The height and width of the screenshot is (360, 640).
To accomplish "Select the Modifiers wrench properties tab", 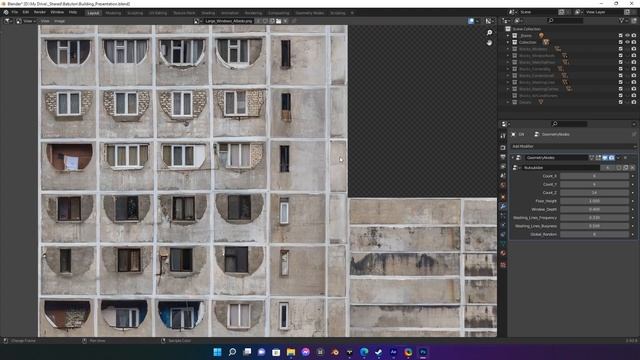I will (x=503, y=206).
